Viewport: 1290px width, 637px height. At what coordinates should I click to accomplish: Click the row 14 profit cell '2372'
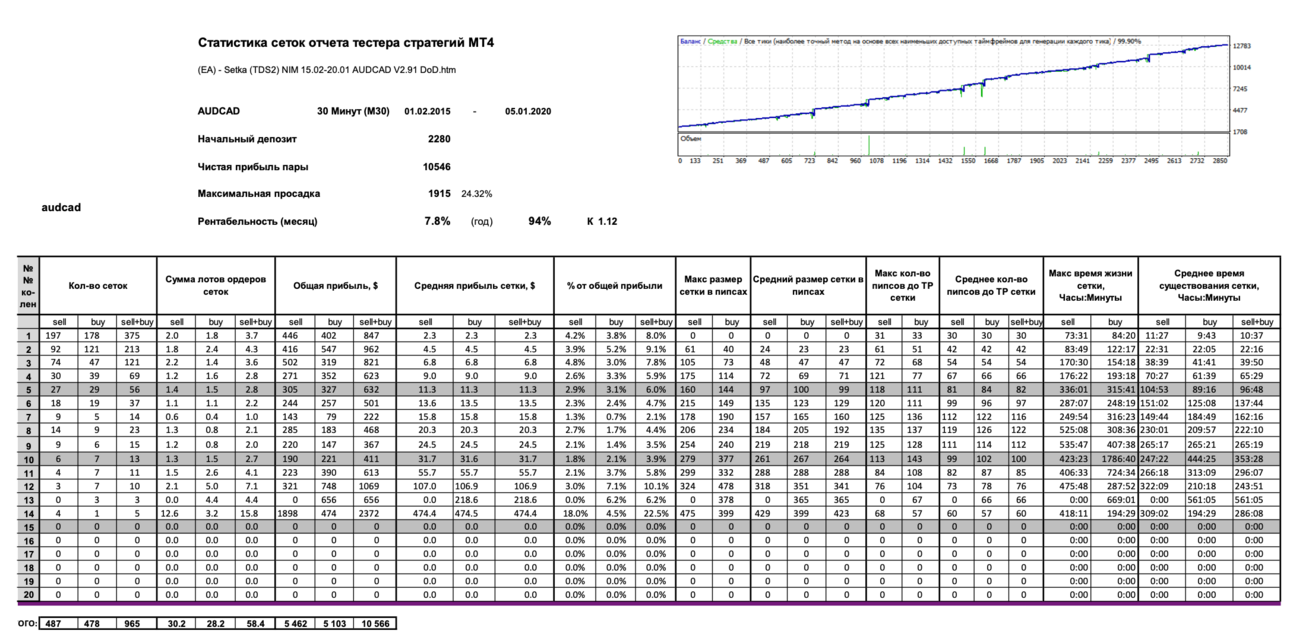[375, 515]
